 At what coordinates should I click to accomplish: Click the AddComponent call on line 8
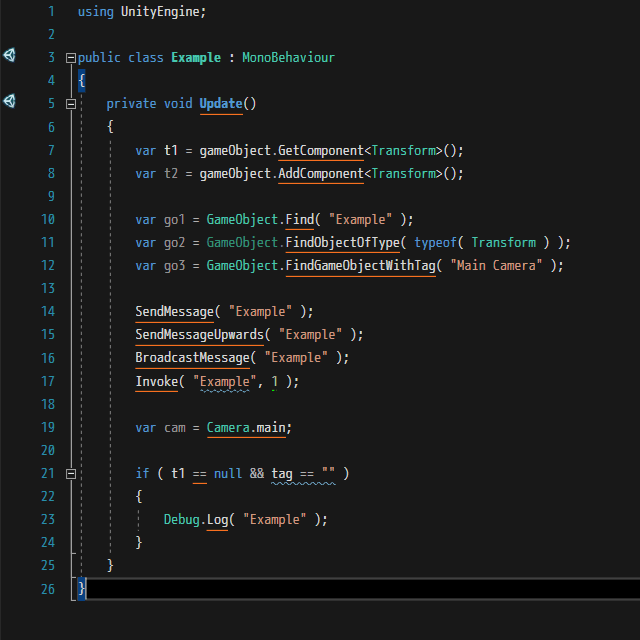[321, 174]
